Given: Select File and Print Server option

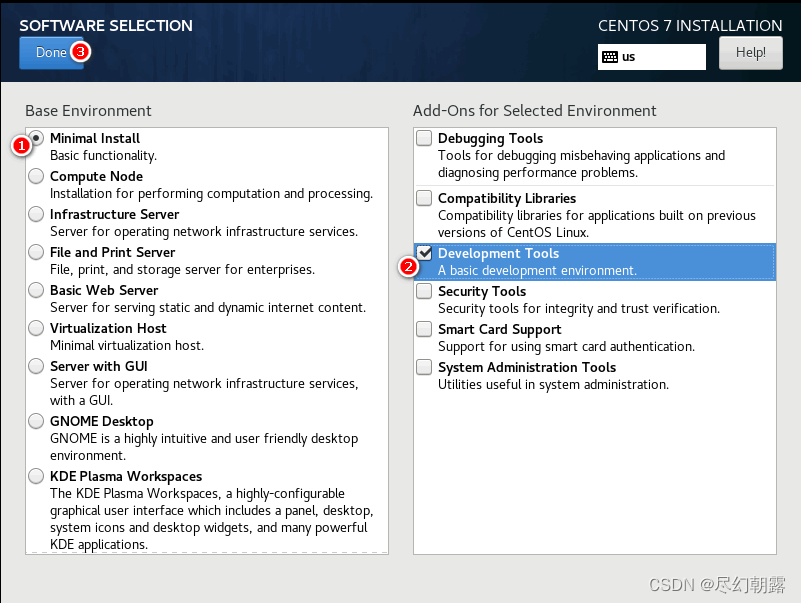Looking at the screenshot, I should [x=36, y=252].
